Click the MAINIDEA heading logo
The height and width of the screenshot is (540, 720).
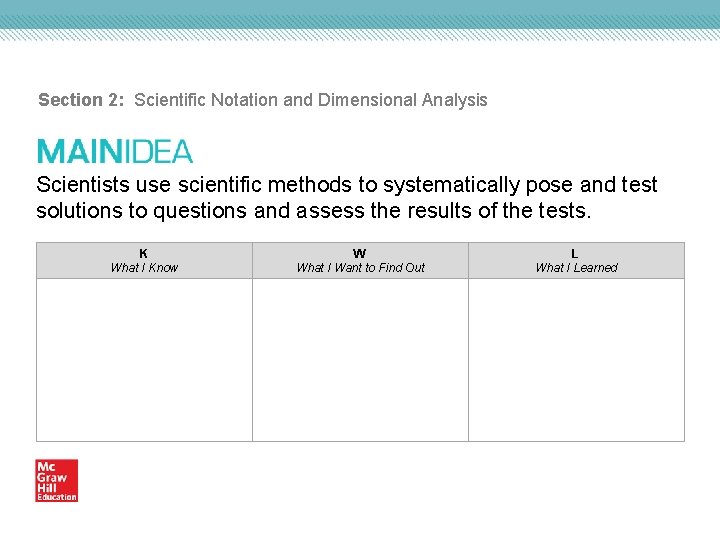tap(115, 151)
